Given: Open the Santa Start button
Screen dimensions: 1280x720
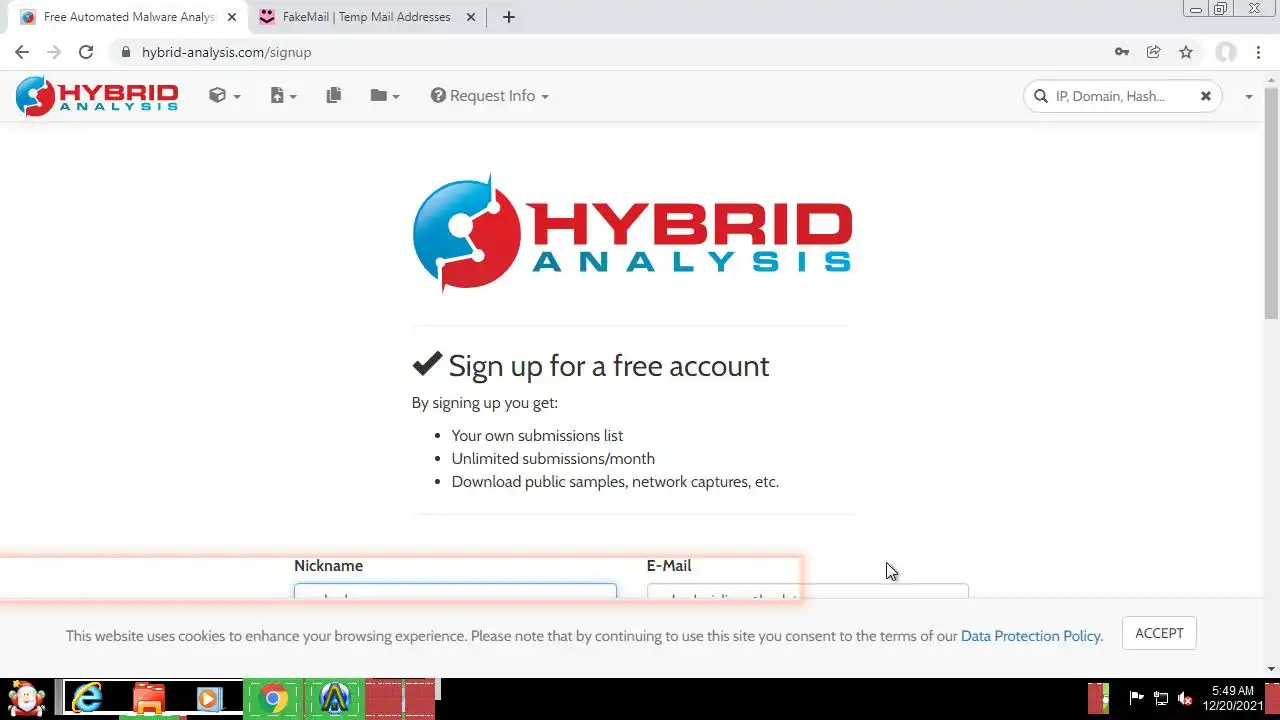Looking at the screenshot, I should [28, 697].
